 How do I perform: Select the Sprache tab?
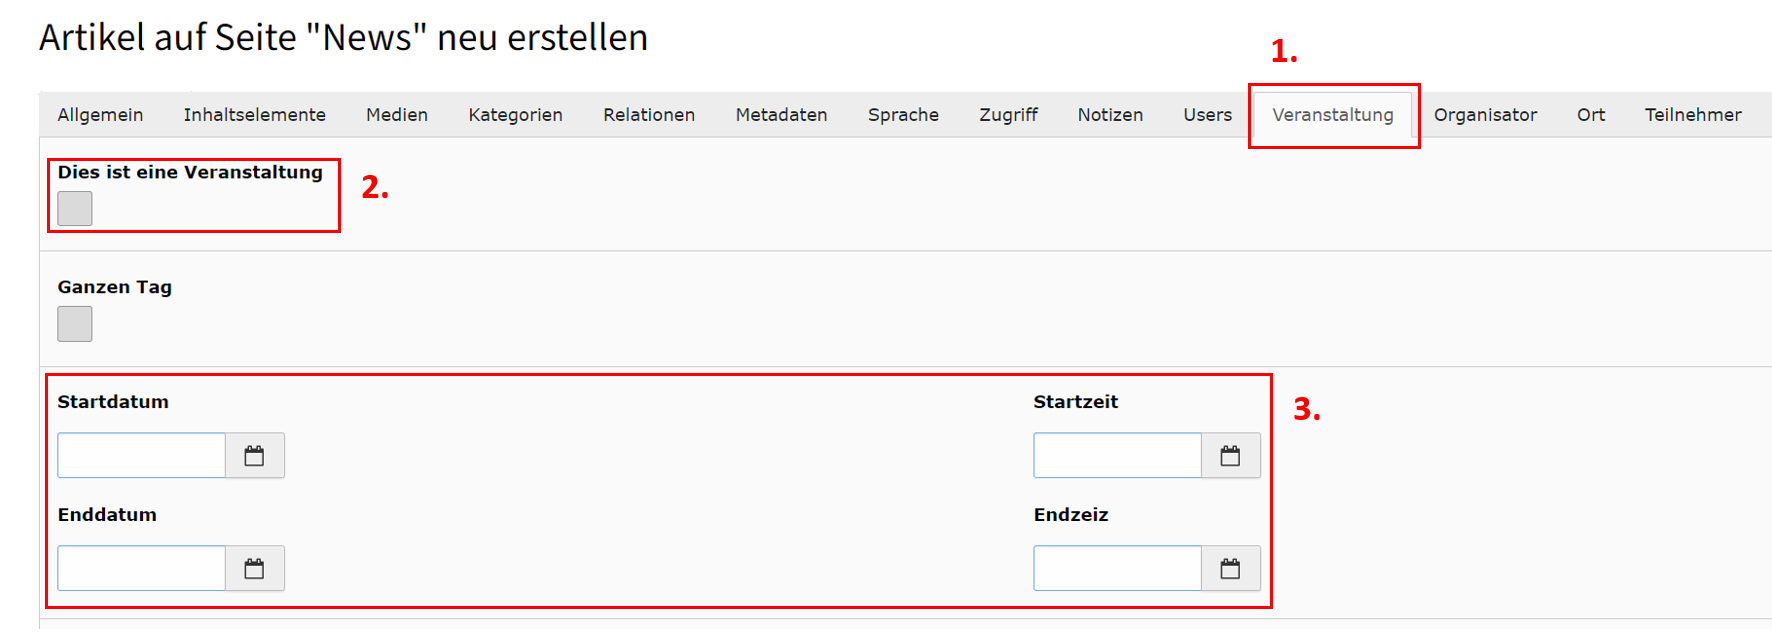904,115
